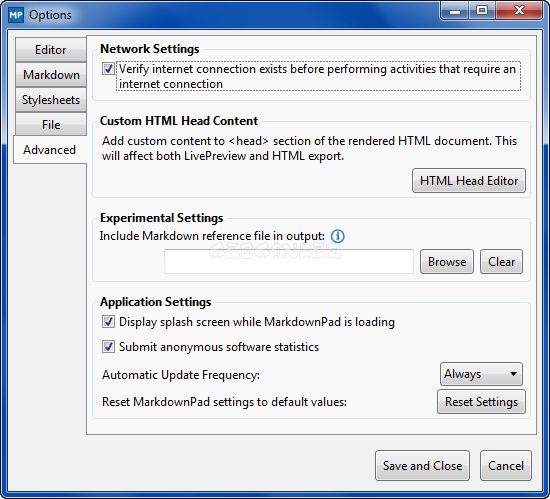Viewport: 550px width, 499px height.
Task: Switch to the Editor tab
Action: coord(51,50)
